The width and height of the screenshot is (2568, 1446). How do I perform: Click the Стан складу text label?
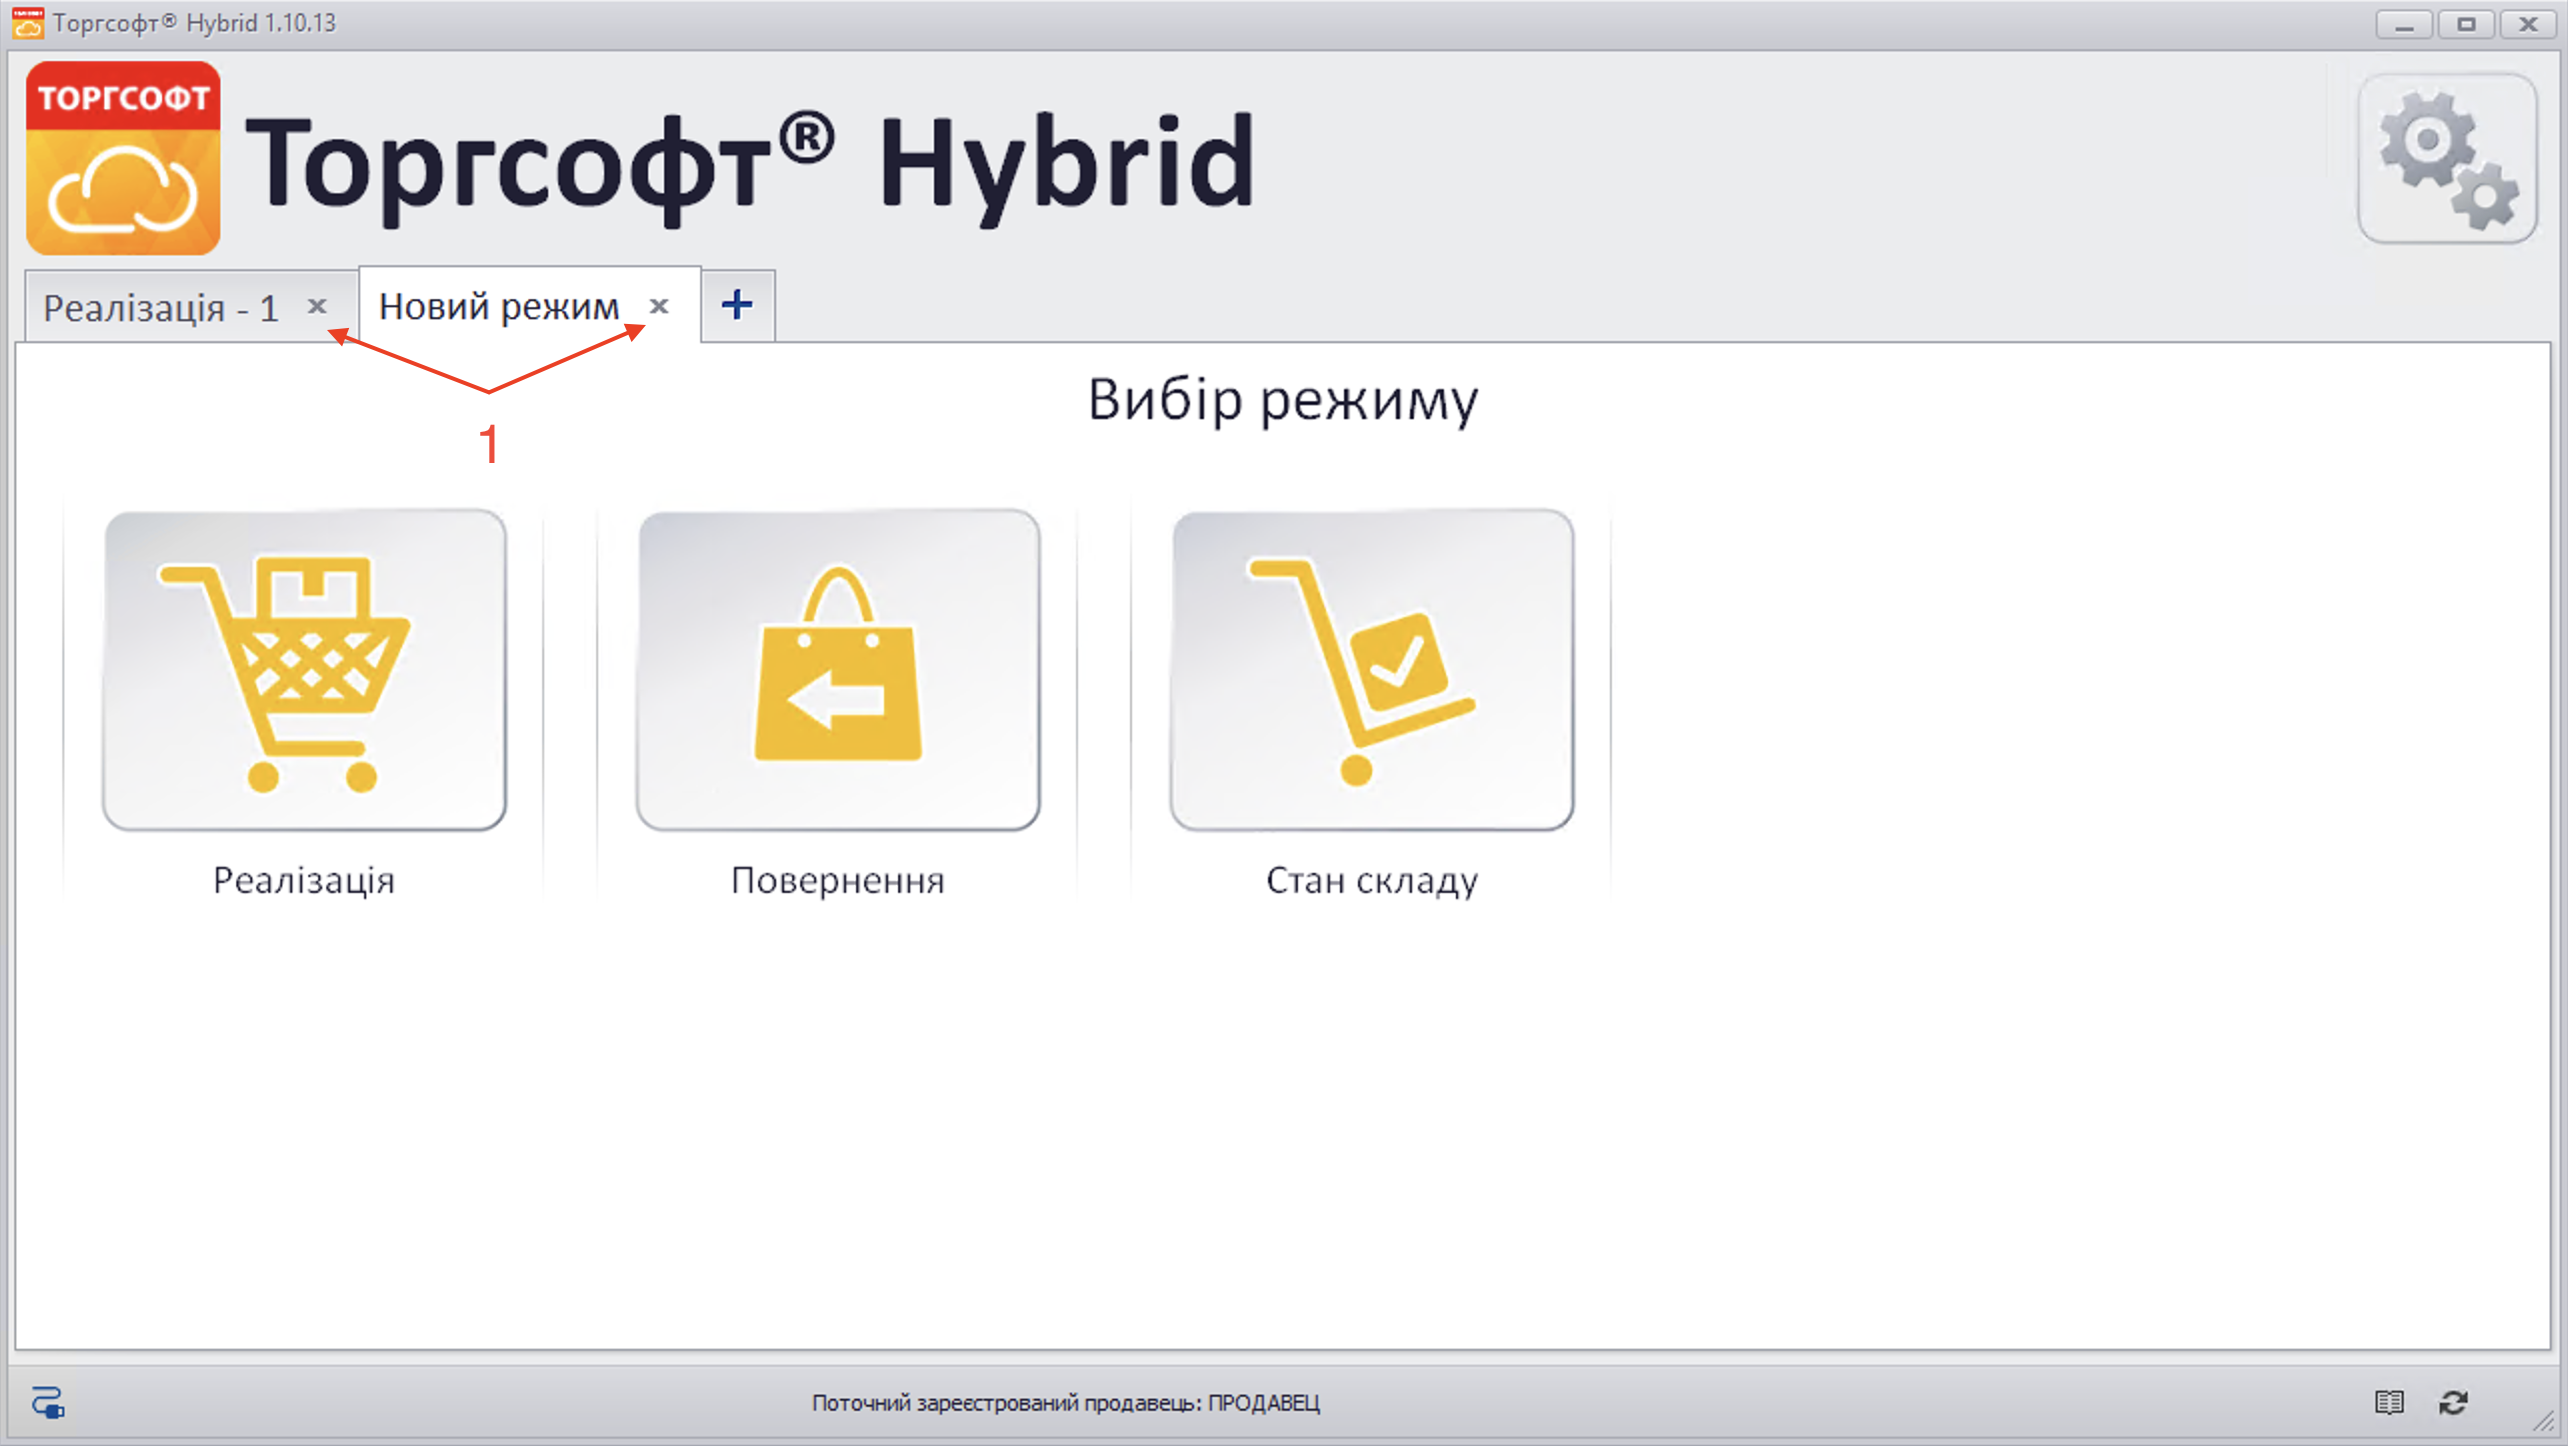click(1372, 880)
